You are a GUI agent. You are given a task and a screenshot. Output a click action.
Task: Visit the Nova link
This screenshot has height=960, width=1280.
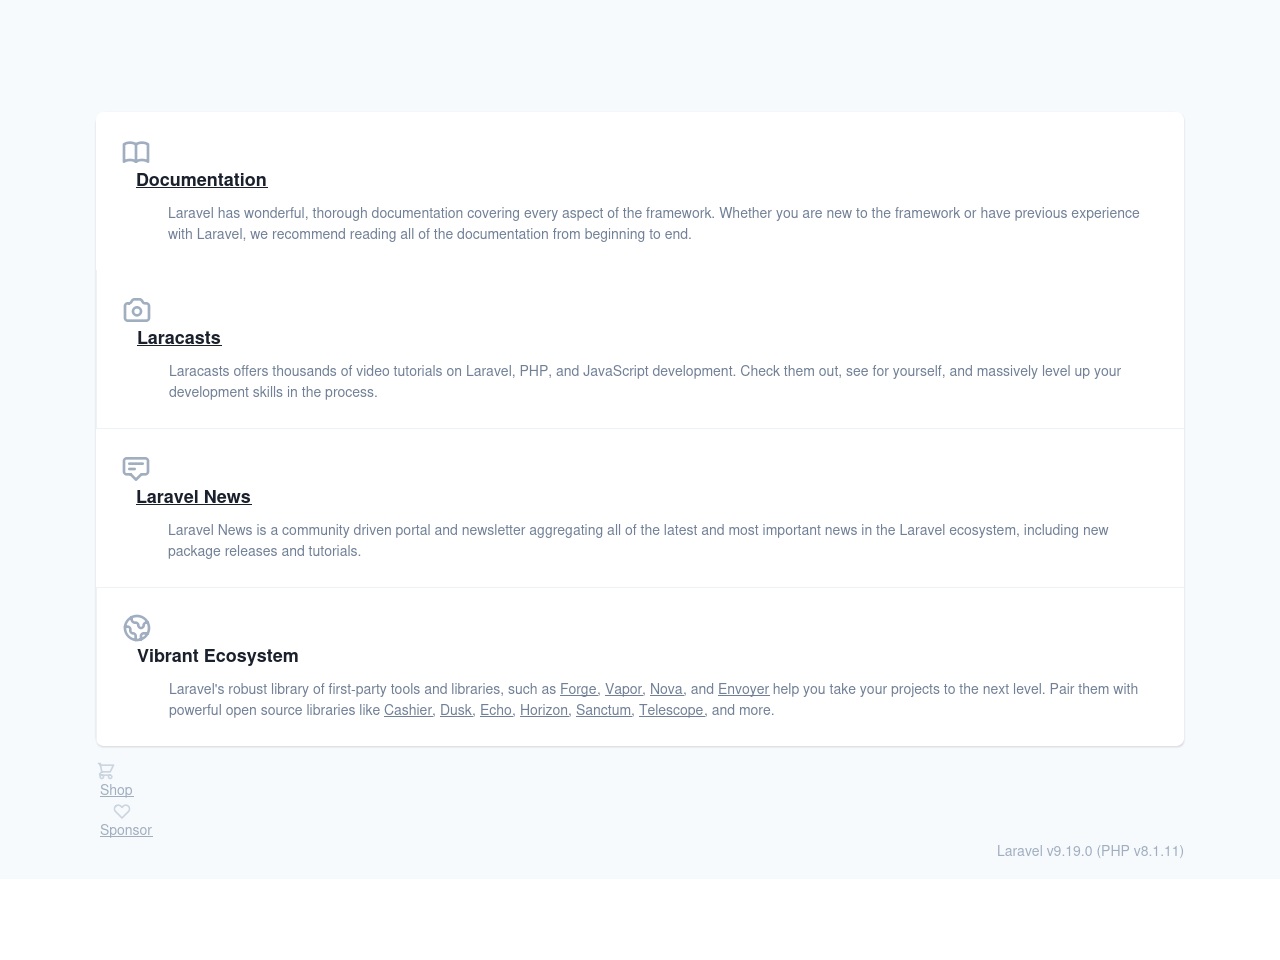click(666, 689)
